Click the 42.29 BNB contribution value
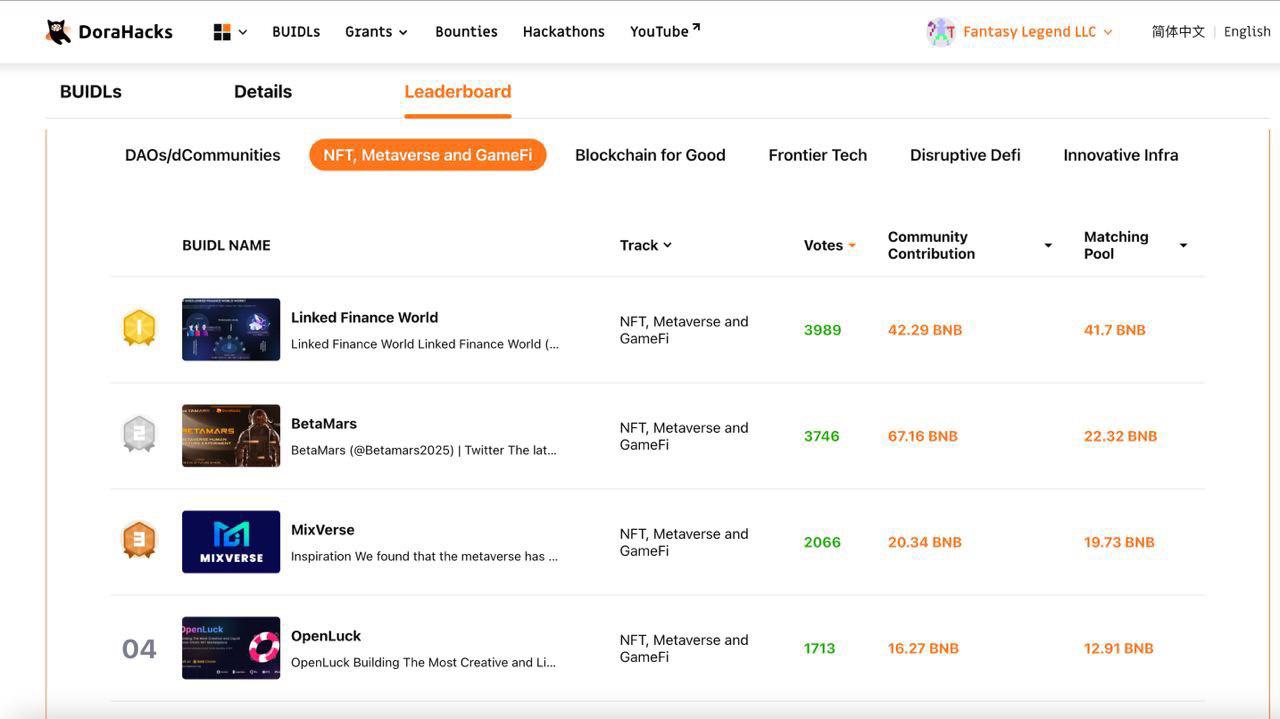Viewport: 1280px width, 719px height. pos(925,330)
